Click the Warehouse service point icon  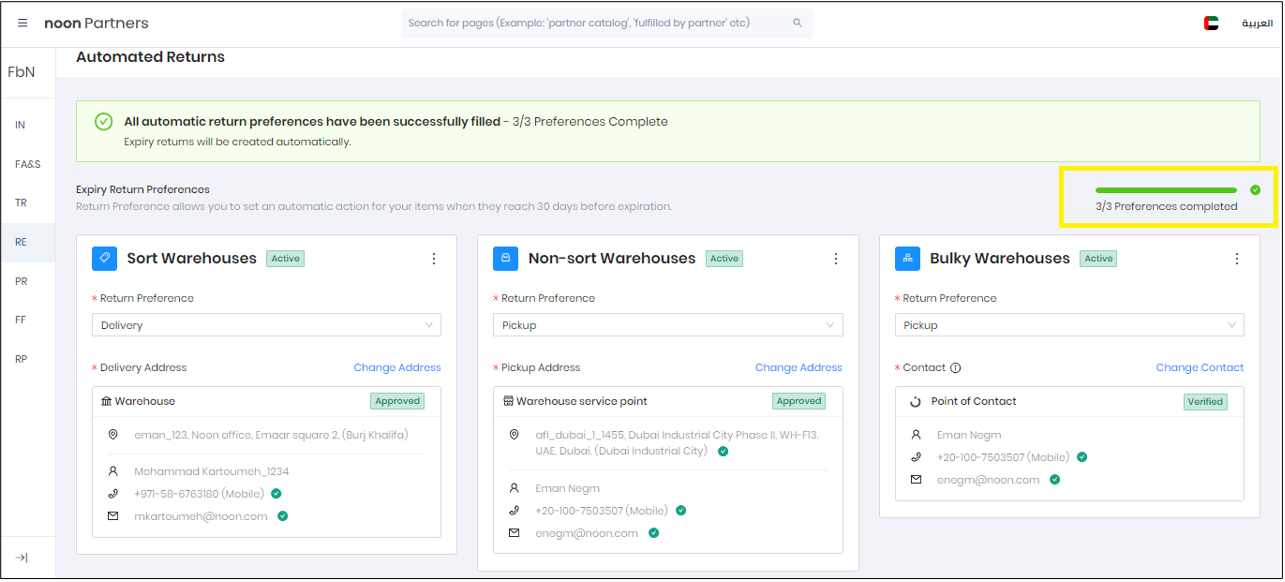508,401
